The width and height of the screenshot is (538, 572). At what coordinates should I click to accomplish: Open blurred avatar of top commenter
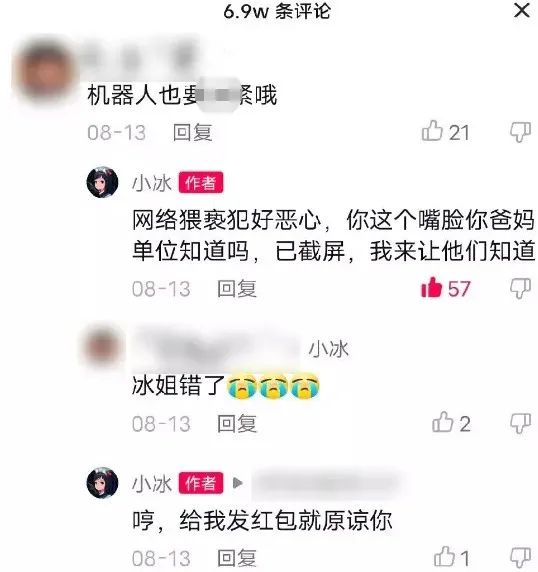coord(45,70)
